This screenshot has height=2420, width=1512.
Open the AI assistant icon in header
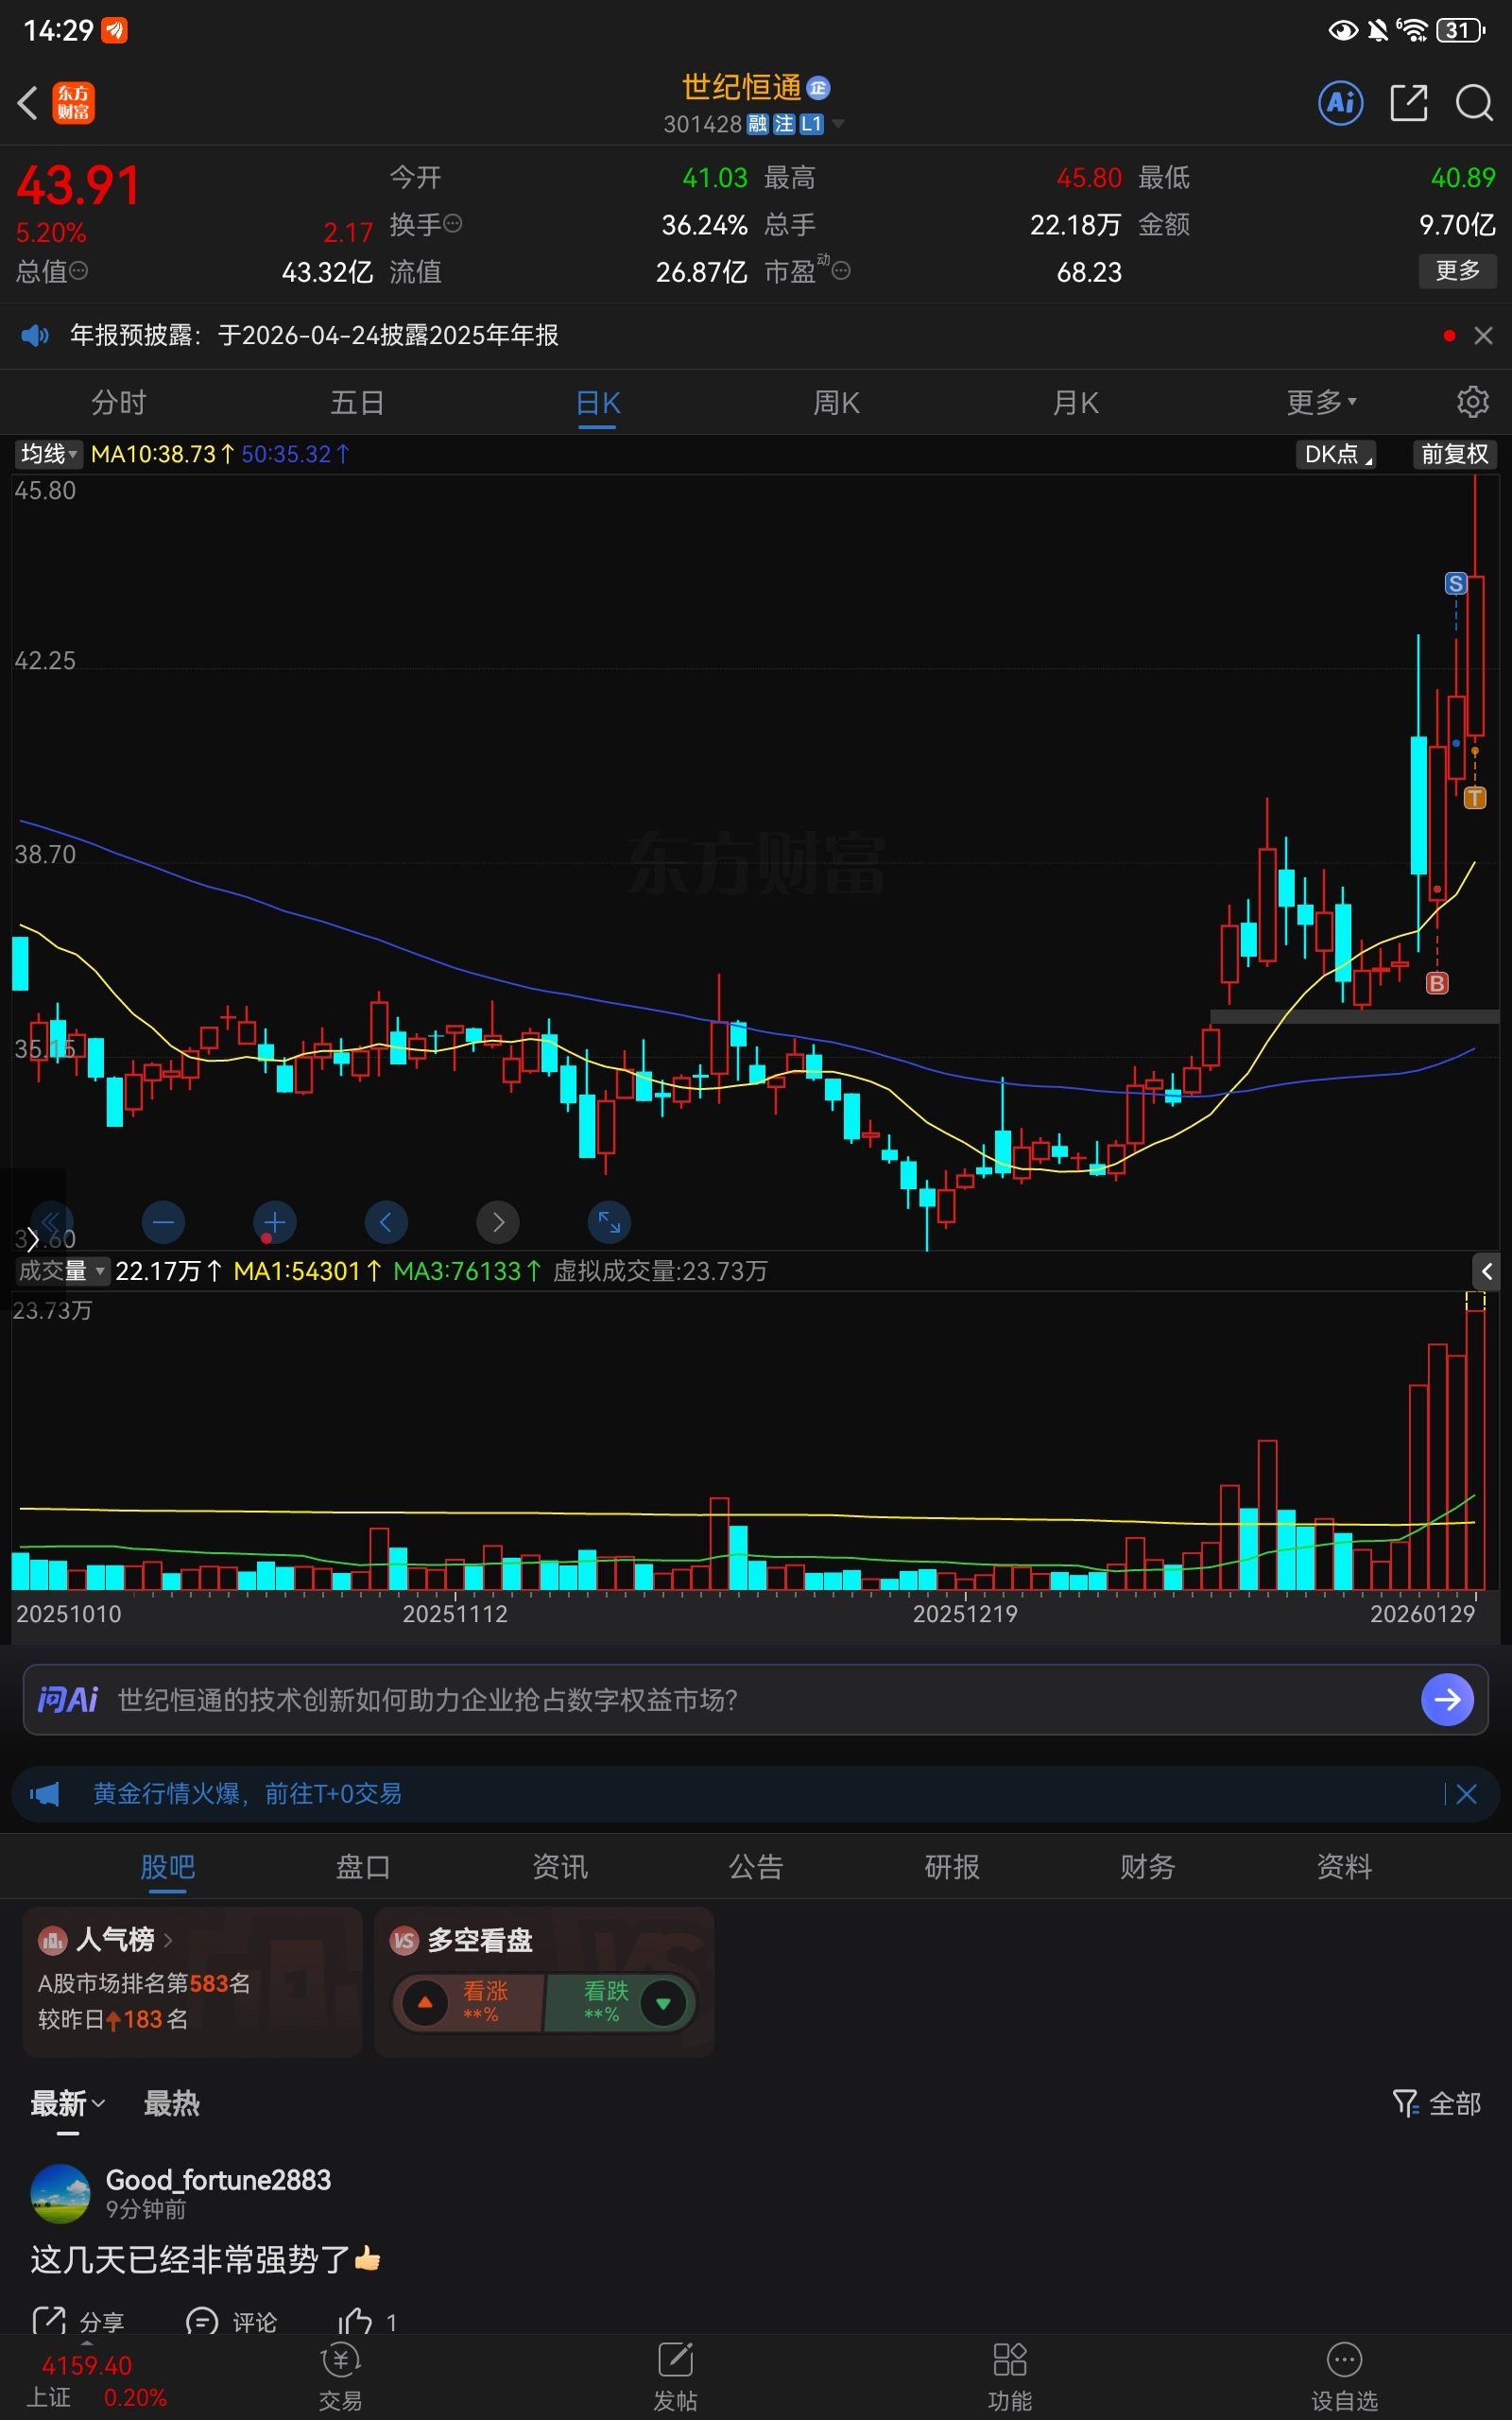click(1341, 103)
